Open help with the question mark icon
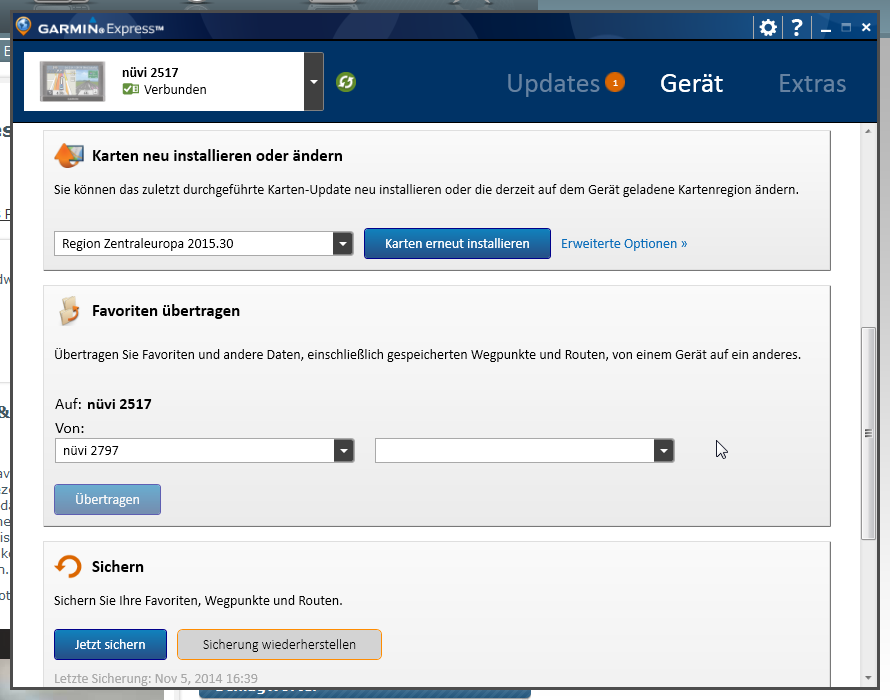890x700 pixels. pos(797,28)
